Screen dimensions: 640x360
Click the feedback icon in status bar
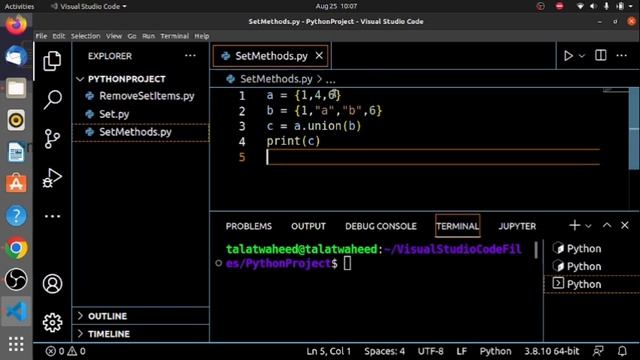coord(598,351)
